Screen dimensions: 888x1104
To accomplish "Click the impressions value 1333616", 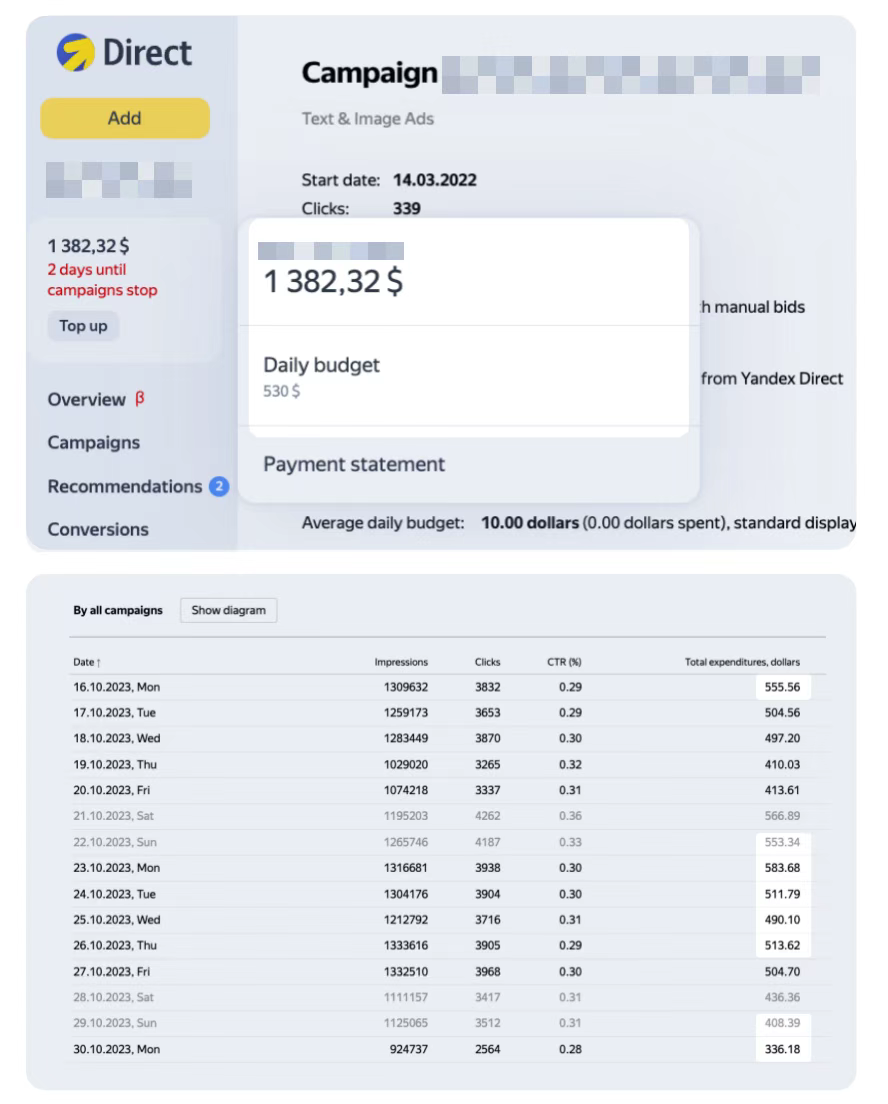I will click(x=406, y=946).
